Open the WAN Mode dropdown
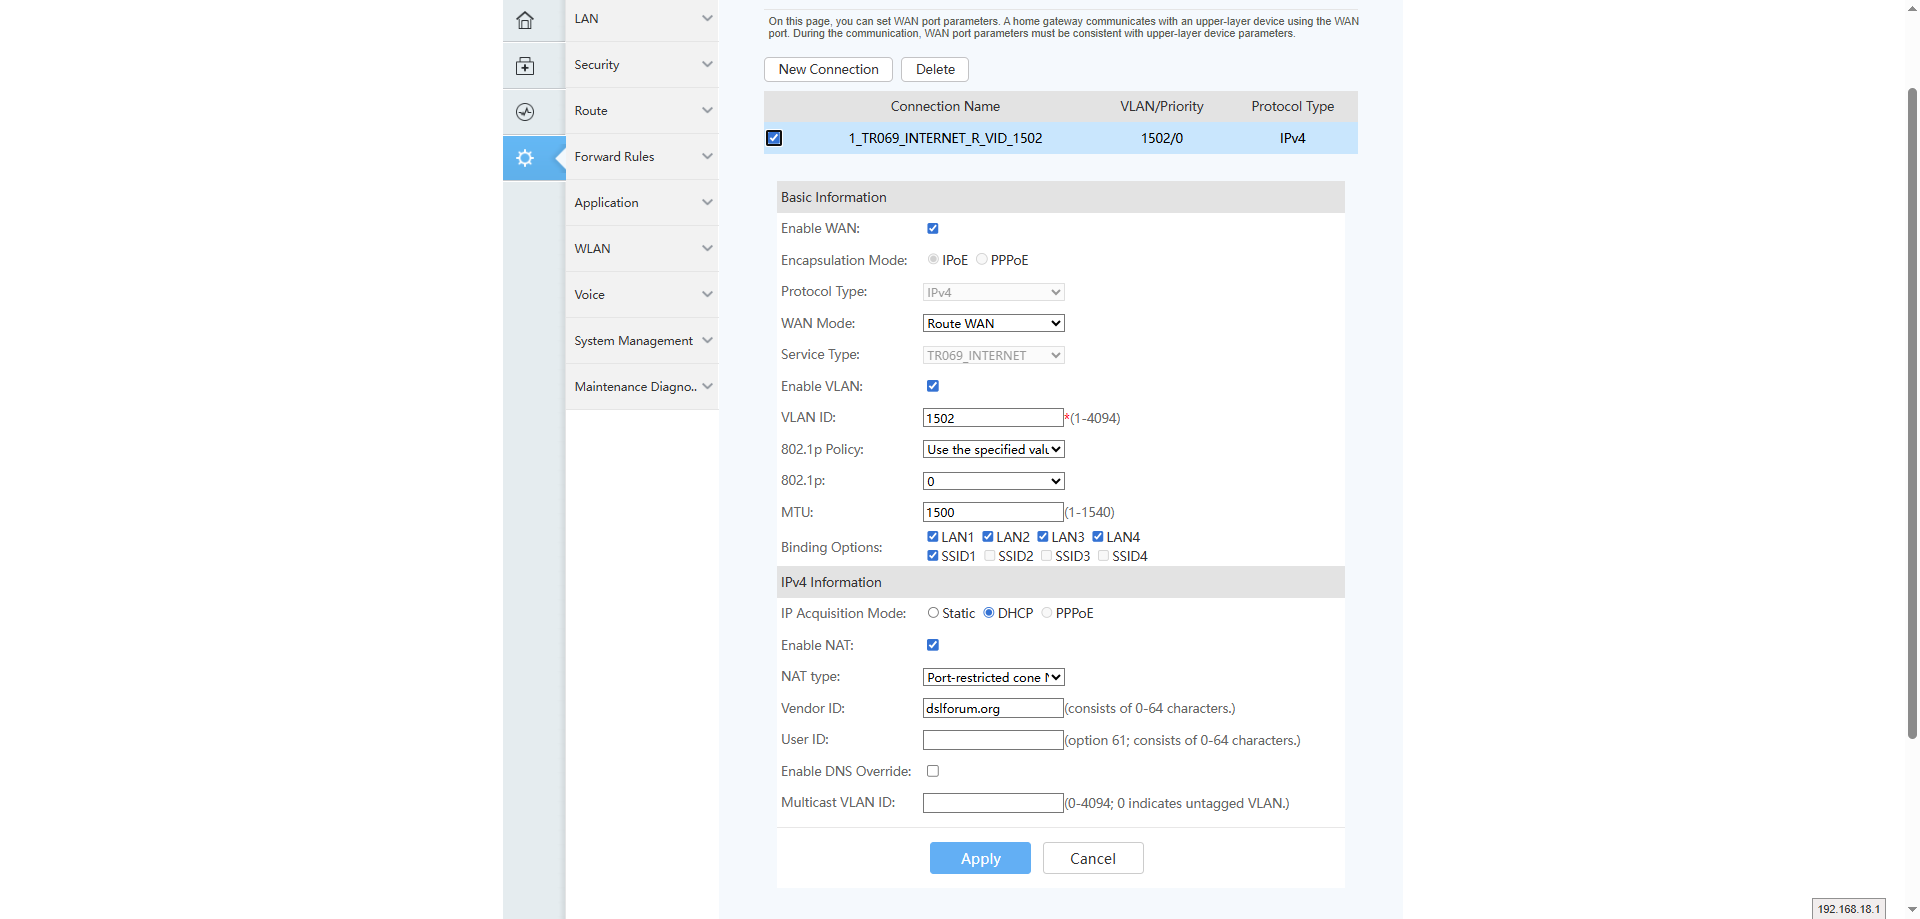Image resolution: width=1920 pixels, height=919 pixels. pos(993,323)
